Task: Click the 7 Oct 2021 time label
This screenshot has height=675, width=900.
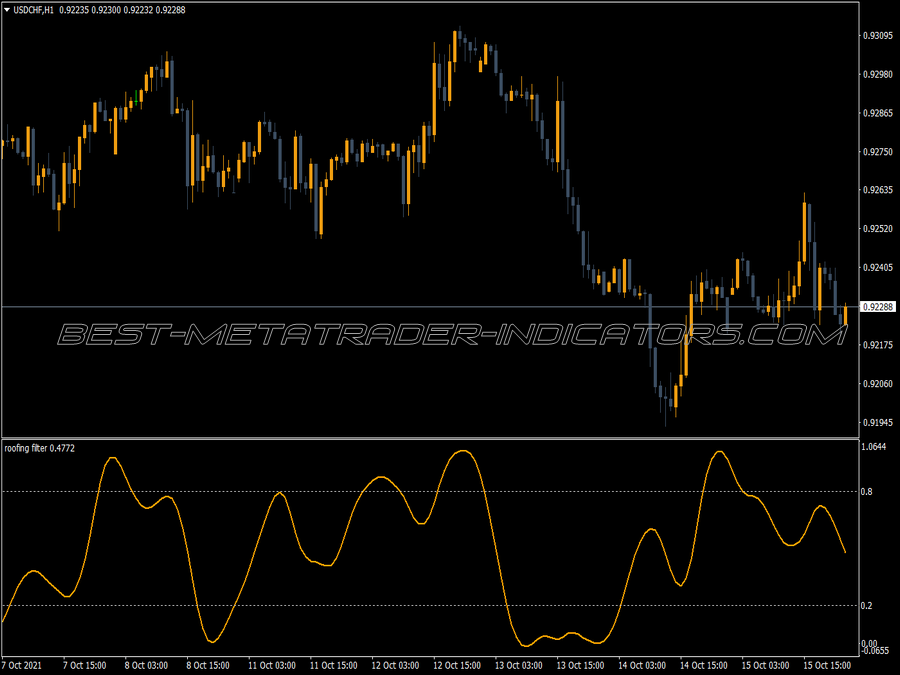Action: (22, 665)
